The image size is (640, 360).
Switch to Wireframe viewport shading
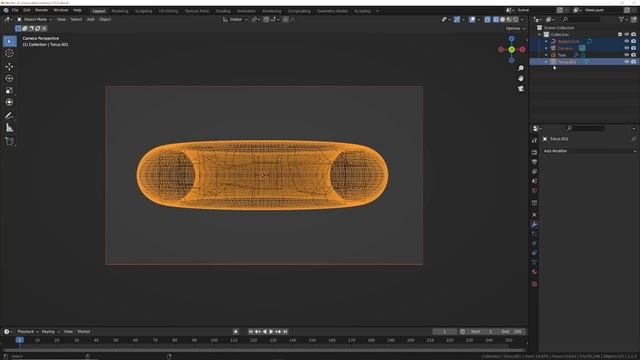click(496, 19)
